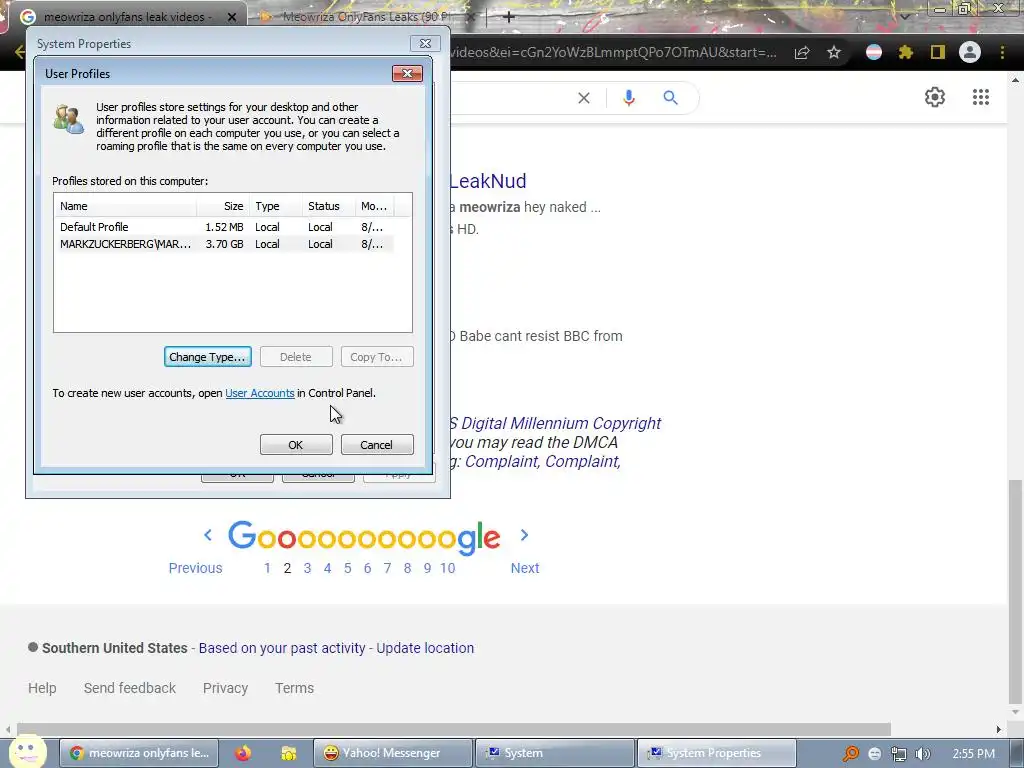Switch to System taskbar window
Image resolution: width=1024 pixels, height=768 pixels.
click(555, 753)
